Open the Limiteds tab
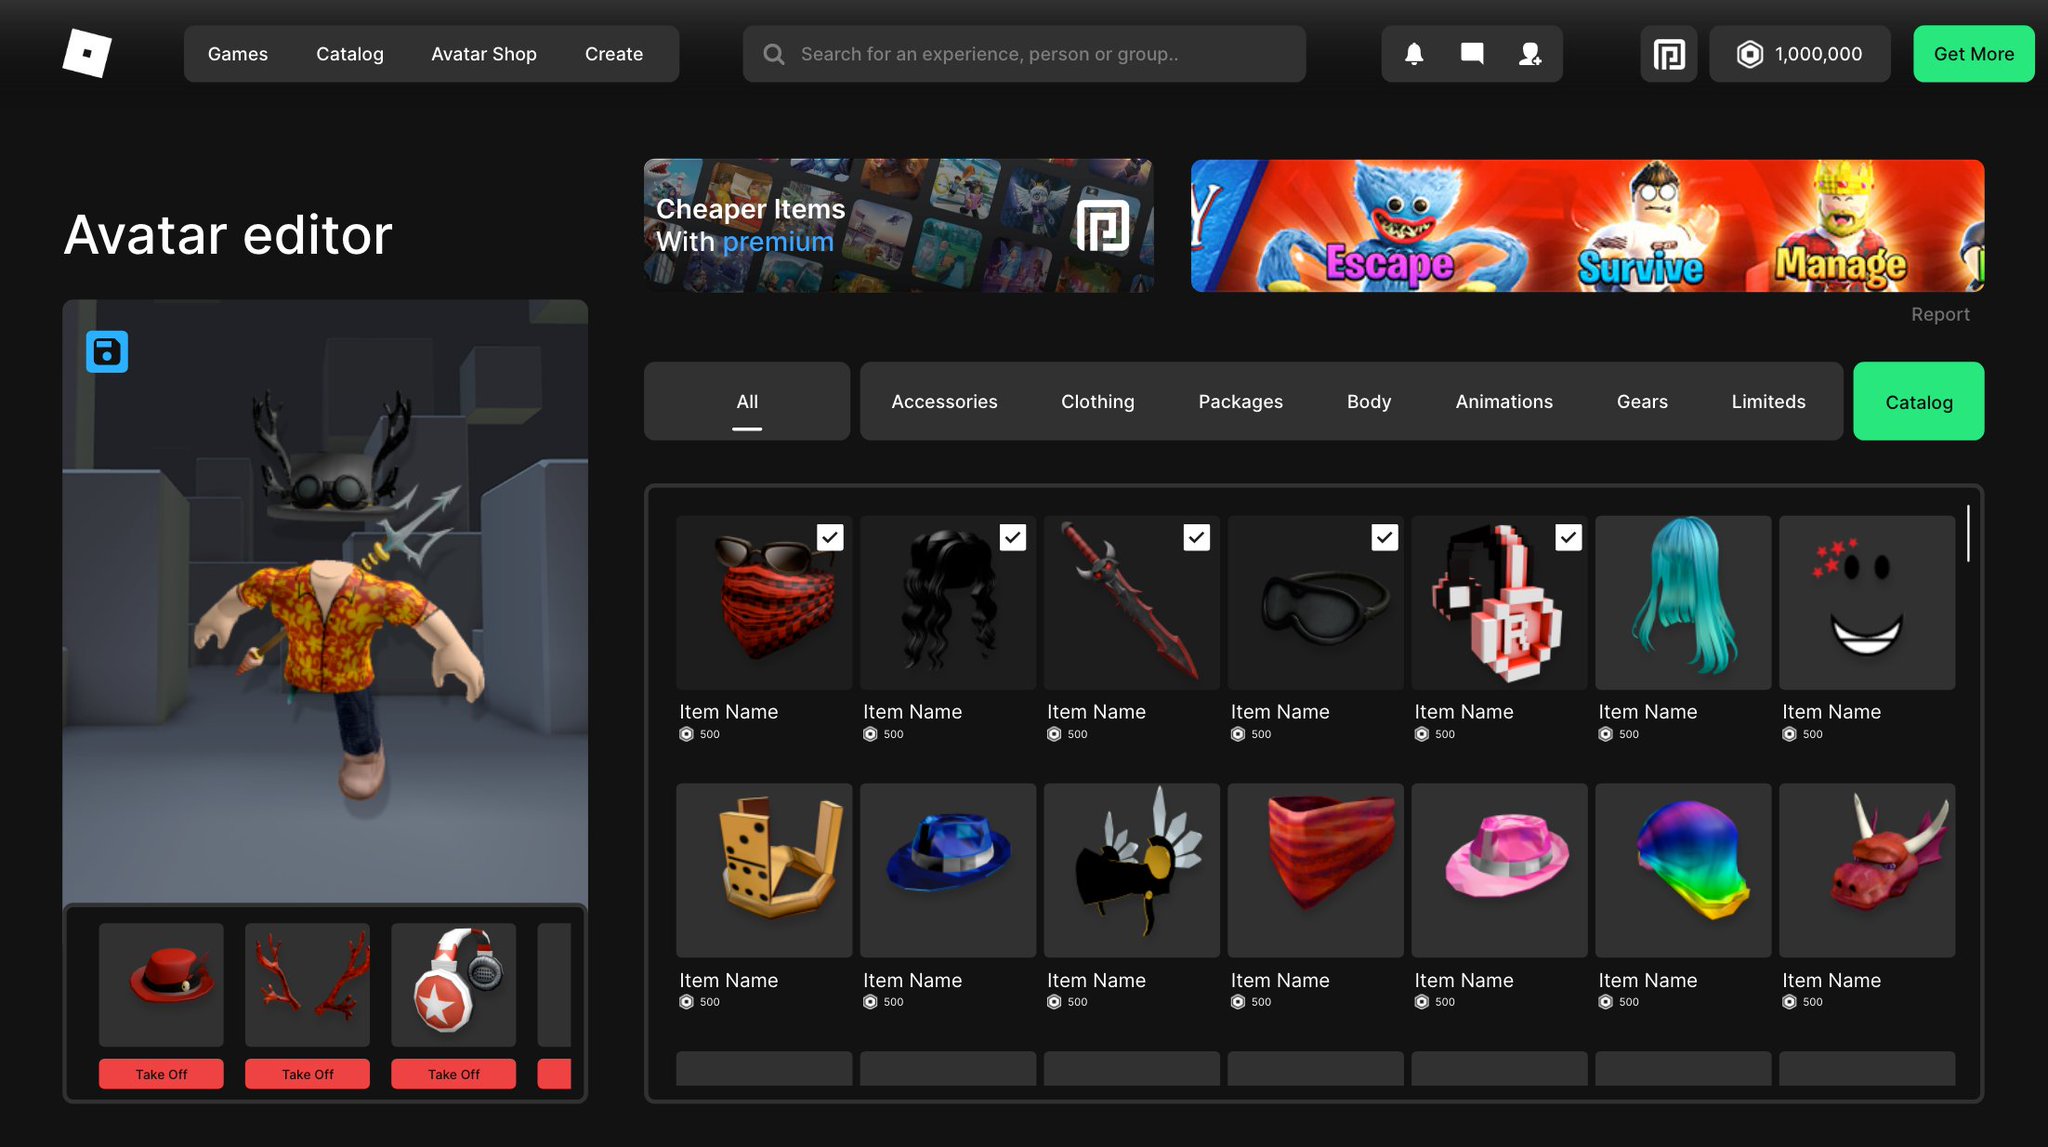The height and width of the screenshot is (1147, 2048). pyautogui.click(x=1768, y=401)
